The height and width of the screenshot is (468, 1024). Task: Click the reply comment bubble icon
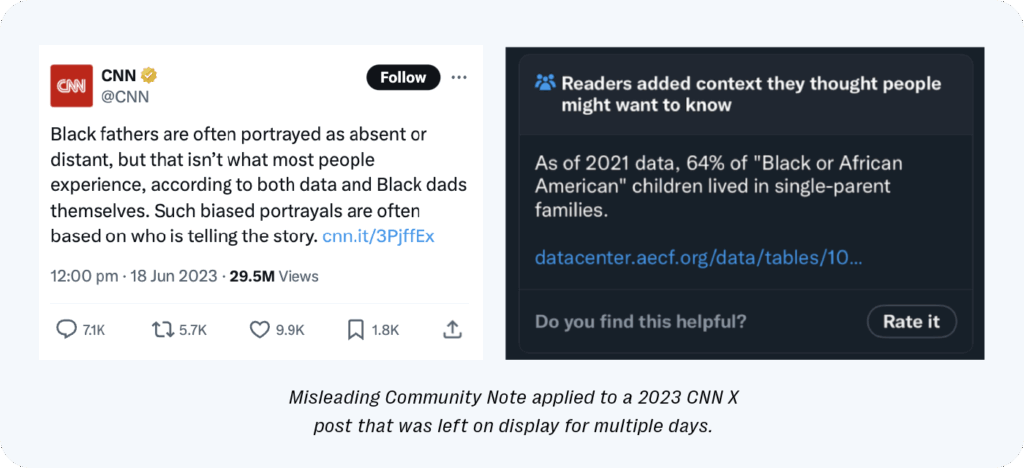(x=67, y=329)
